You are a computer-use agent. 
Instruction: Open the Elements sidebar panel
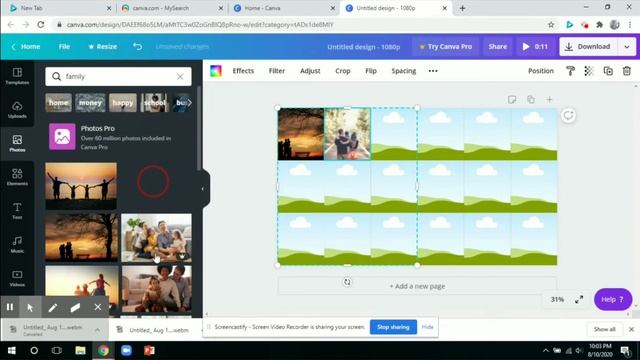(x=17, y=177)
